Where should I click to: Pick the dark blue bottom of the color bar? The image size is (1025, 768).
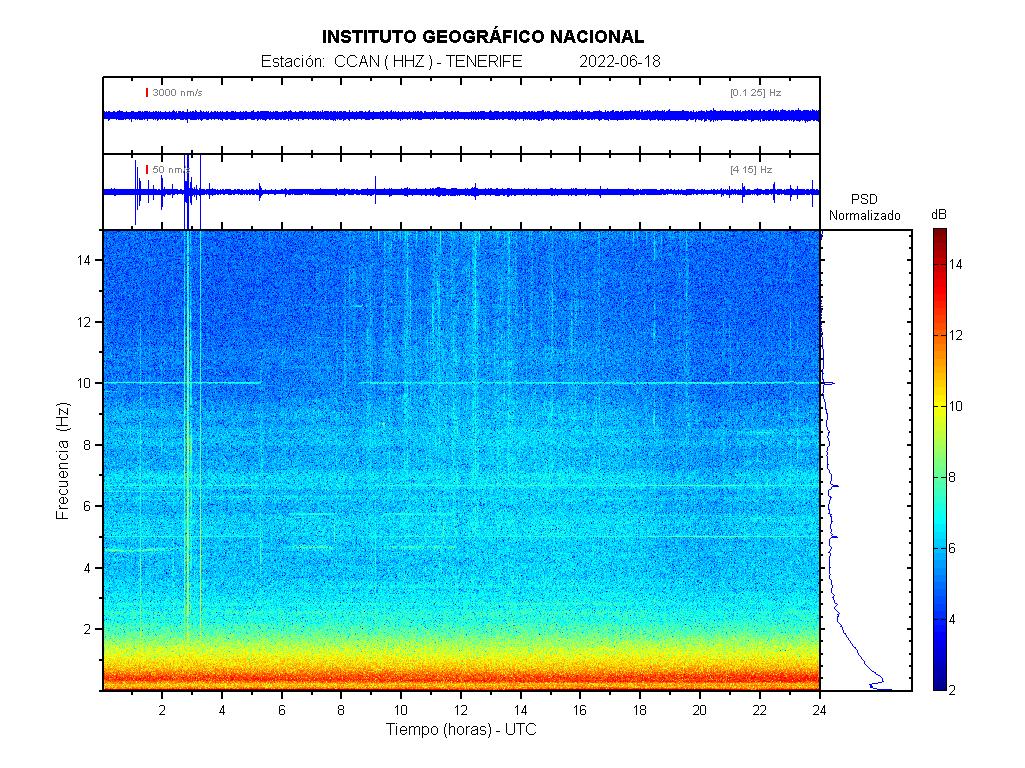pyautogui.click(x=940, y=684)
